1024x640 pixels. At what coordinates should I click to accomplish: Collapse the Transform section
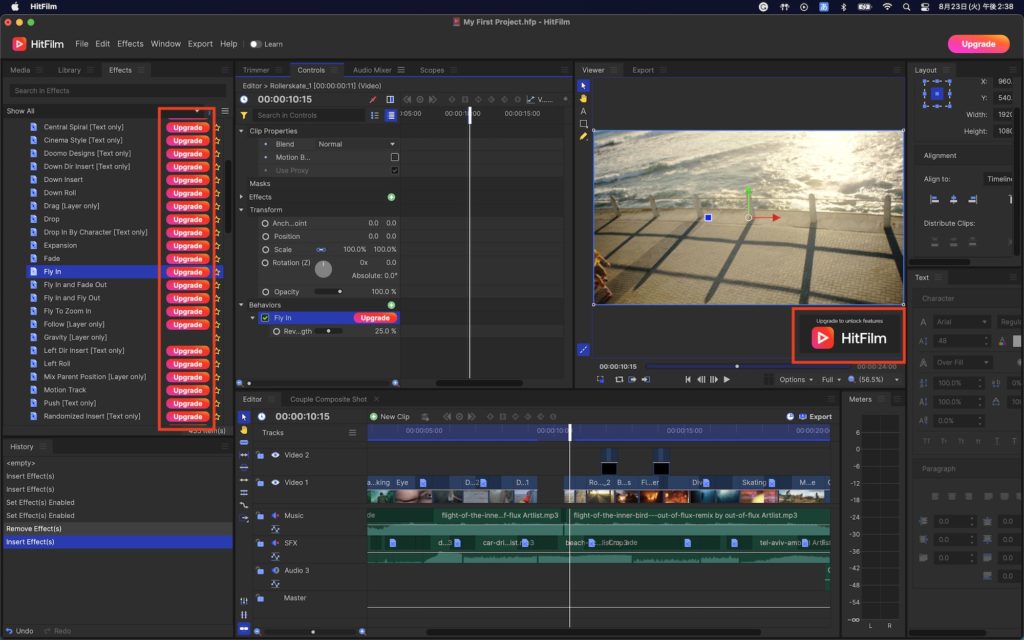point(242,210)
